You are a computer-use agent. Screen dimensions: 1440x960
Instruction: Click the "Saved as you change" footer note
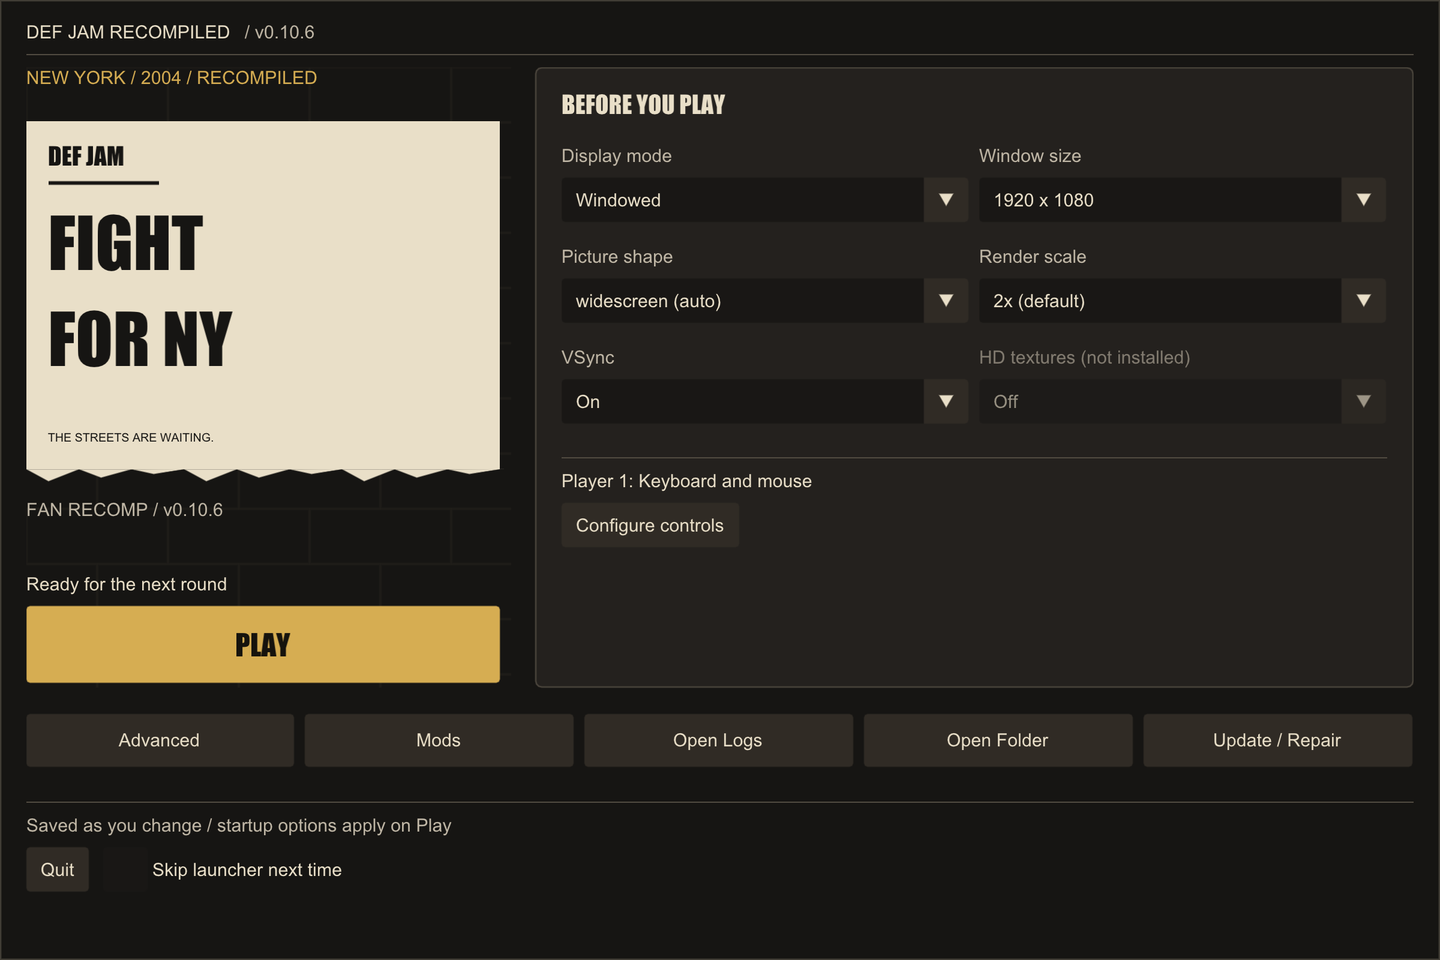pos(239,826)
